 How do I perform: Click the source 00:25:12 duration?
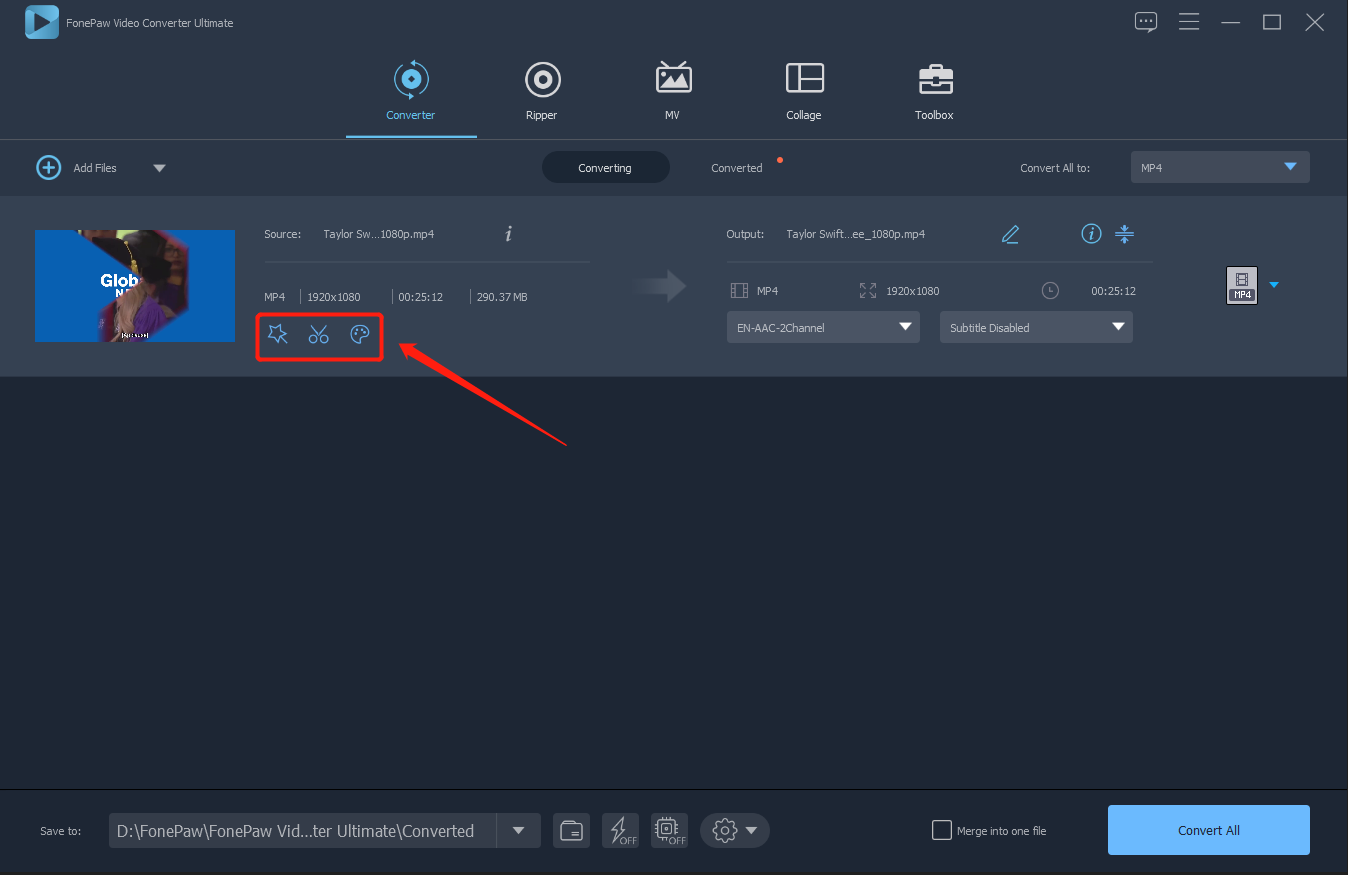click(x=421, y=297)
